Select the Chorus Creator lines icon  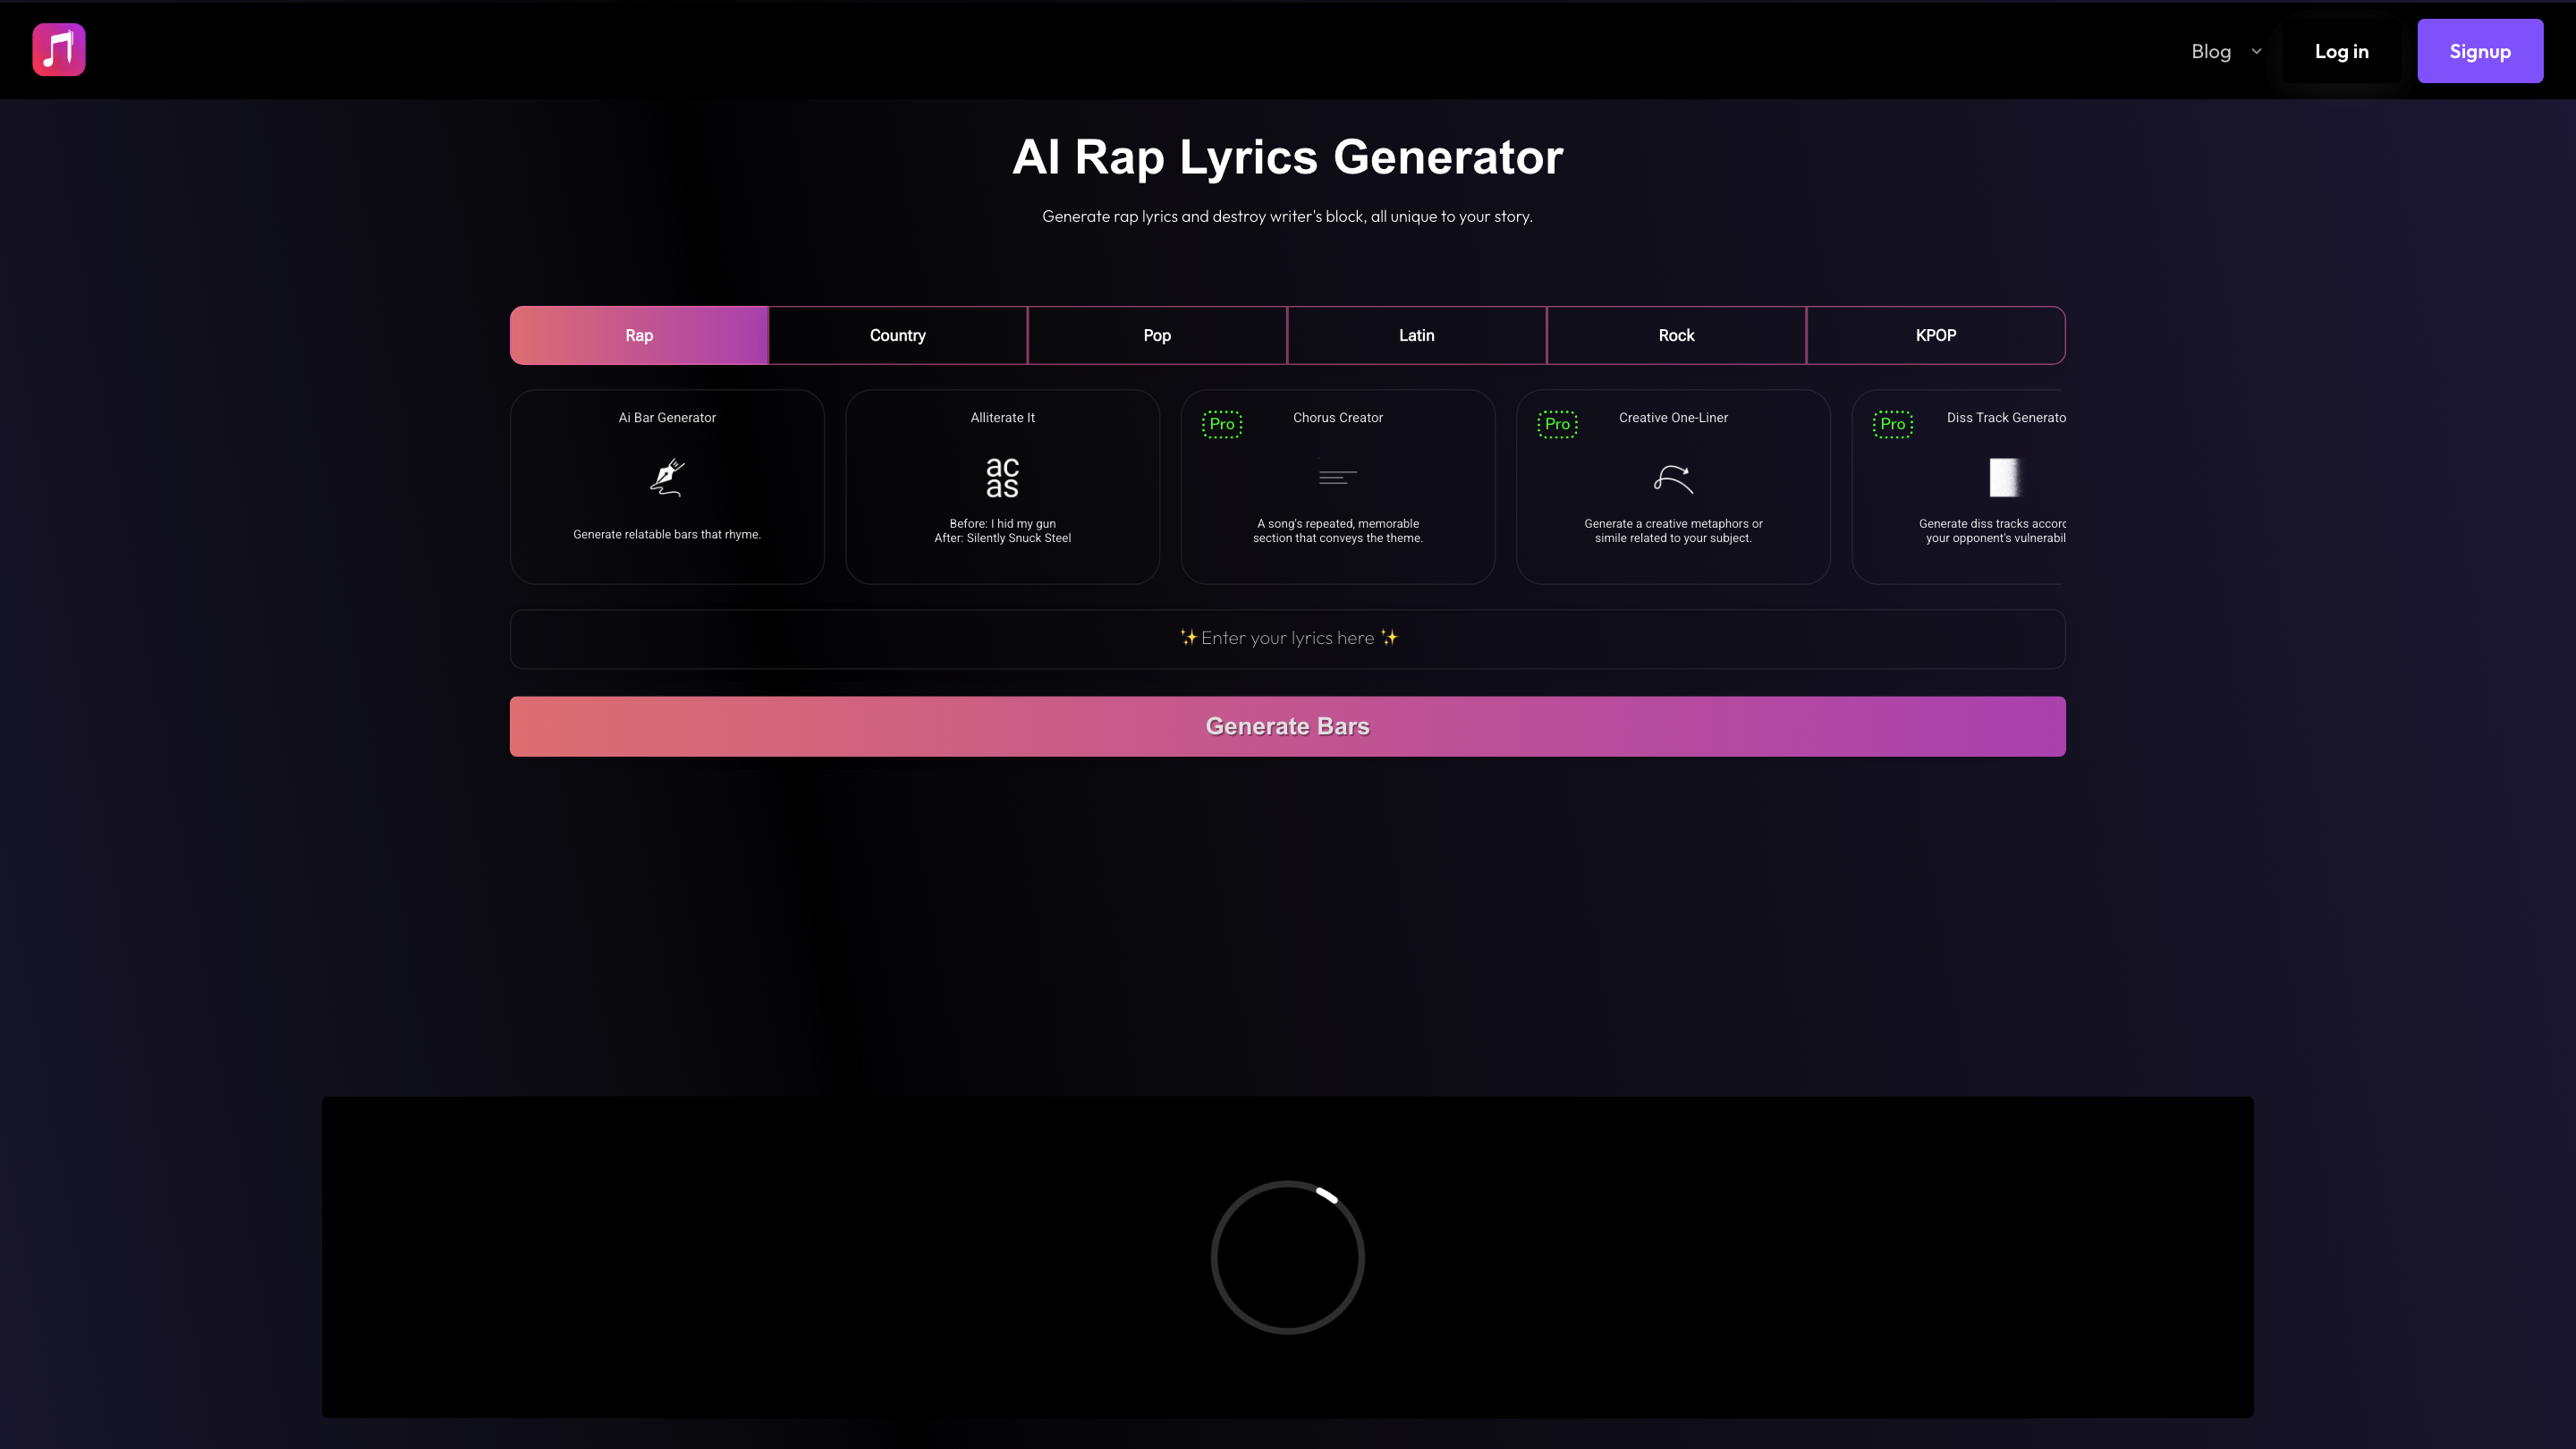point(1337,477)
